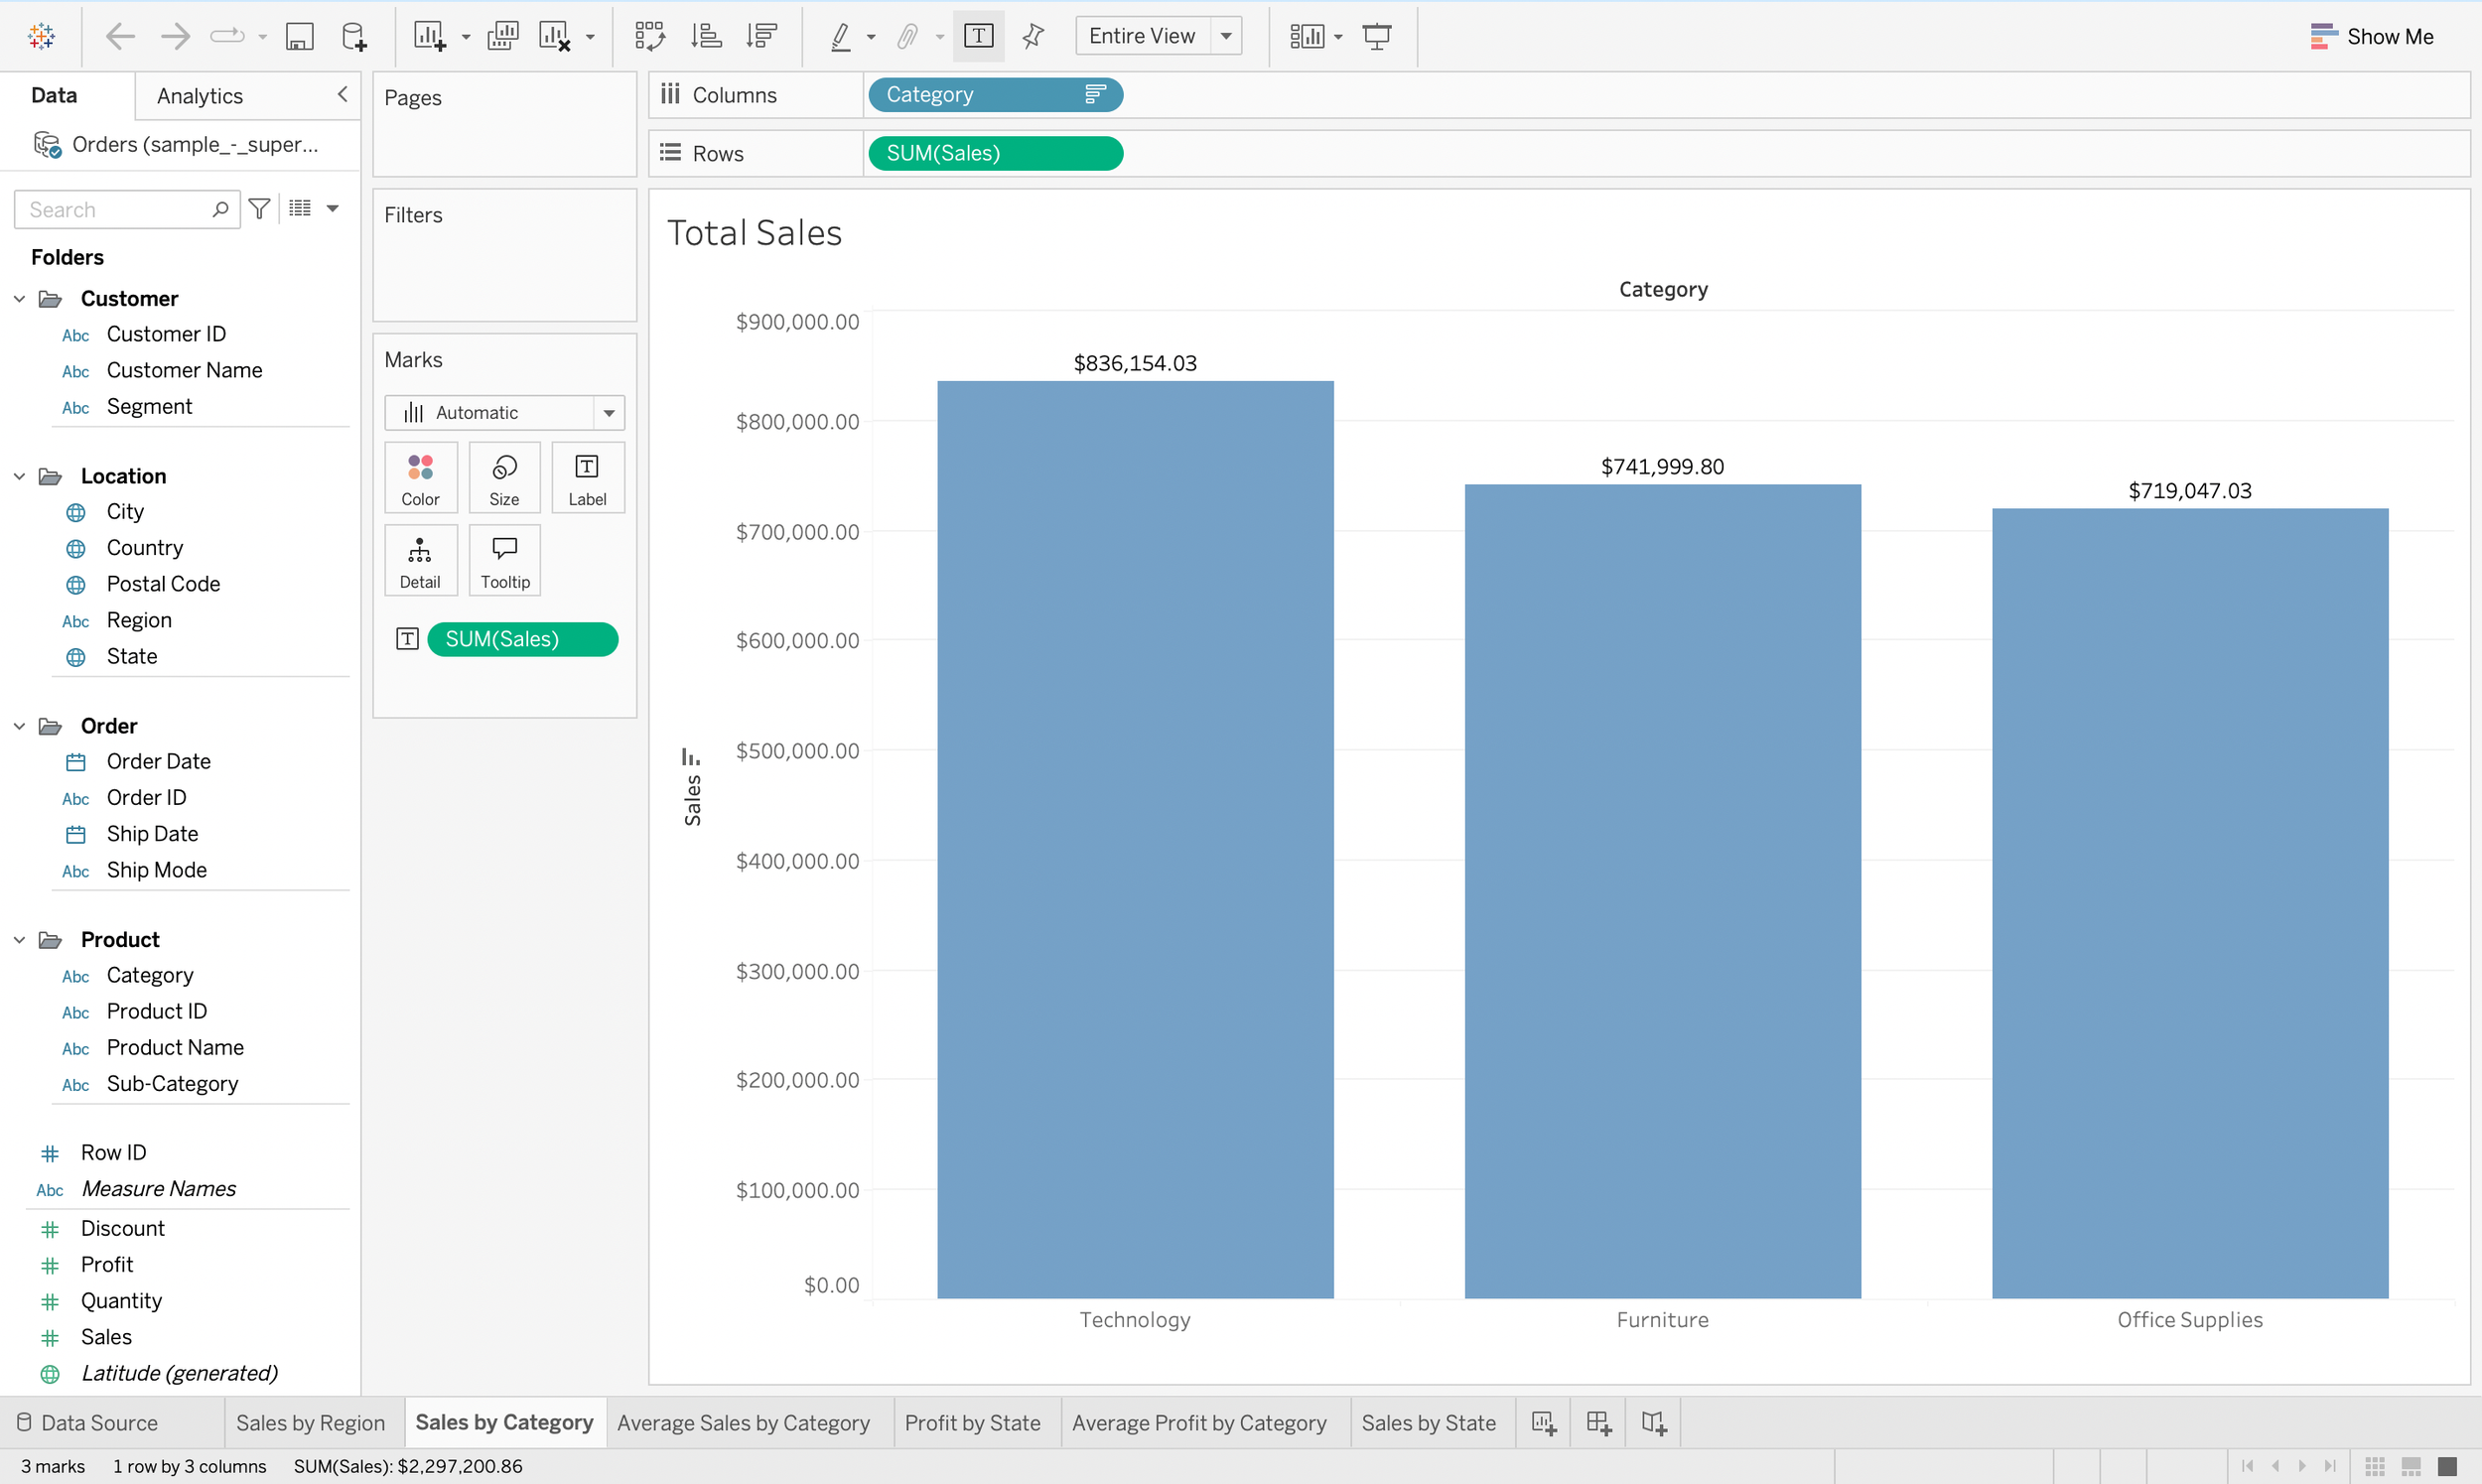The image size is (2482, 1484).
Task: Sort ascending using toolbar icon
Action: point(706,37)
